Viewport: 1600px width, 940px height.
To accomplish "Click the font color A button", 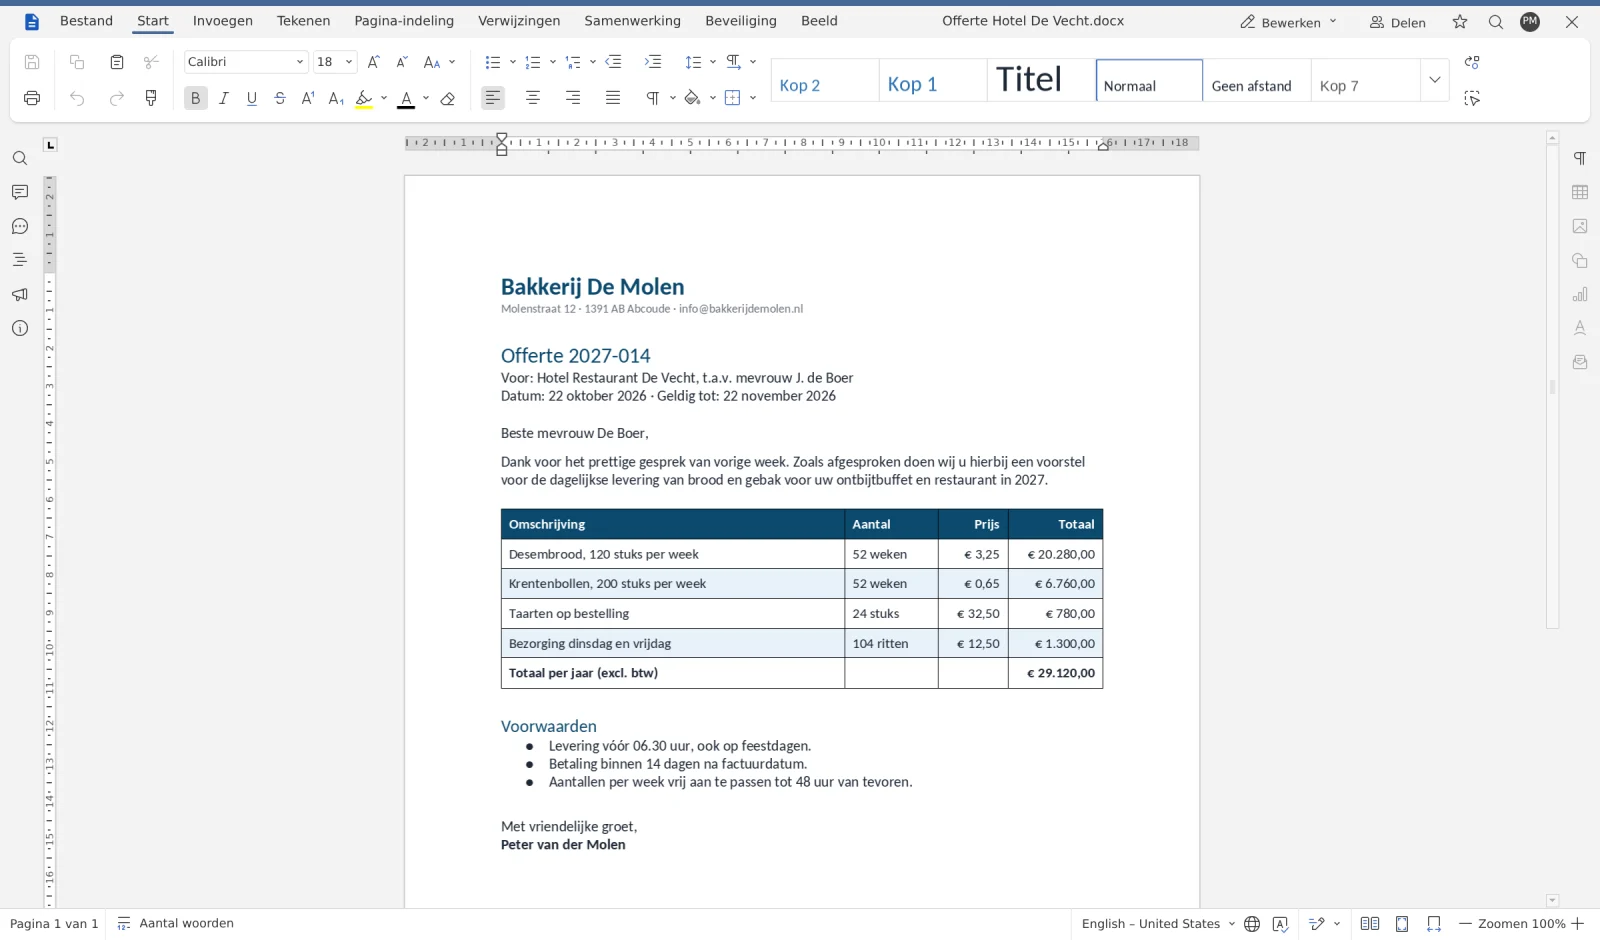I will 406,98.
